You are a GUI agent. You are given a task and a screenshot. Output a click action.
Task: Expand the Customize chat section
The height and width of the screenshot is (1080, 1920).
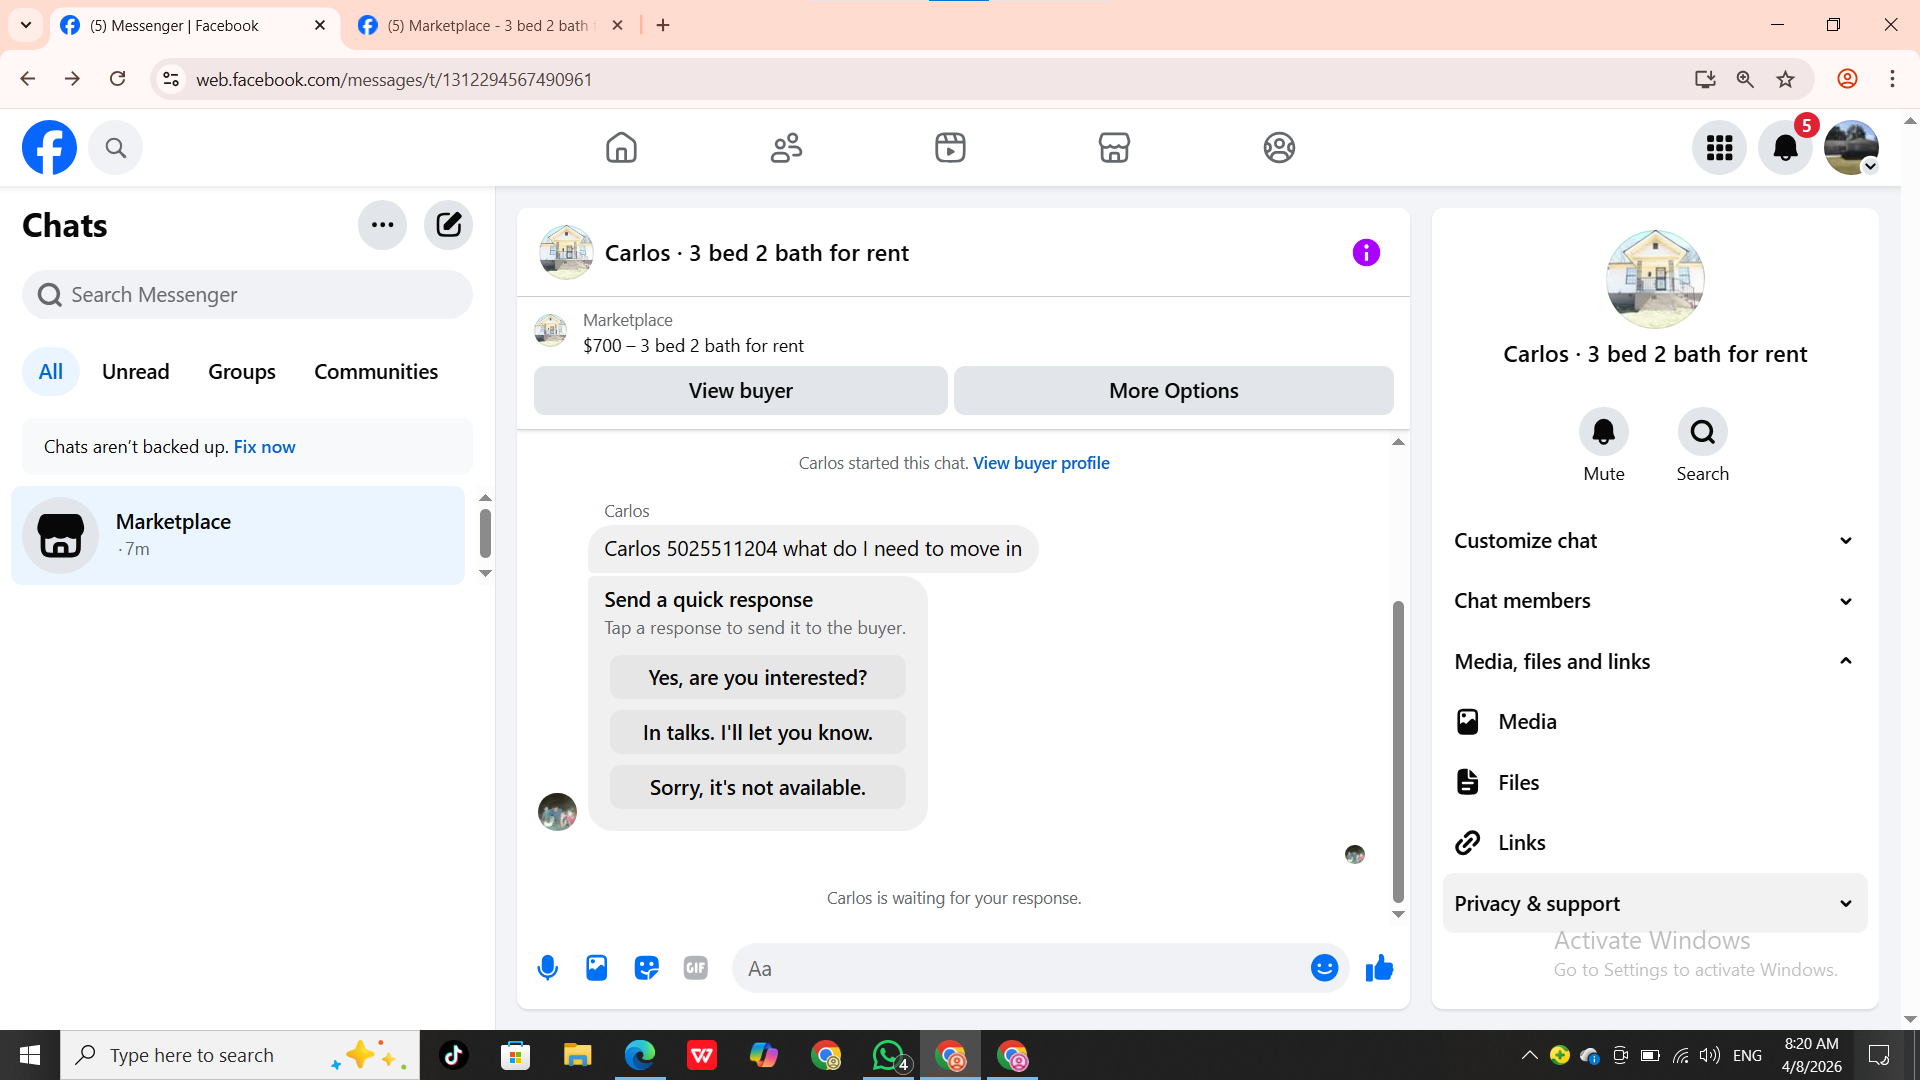(x=1654, y=541)
